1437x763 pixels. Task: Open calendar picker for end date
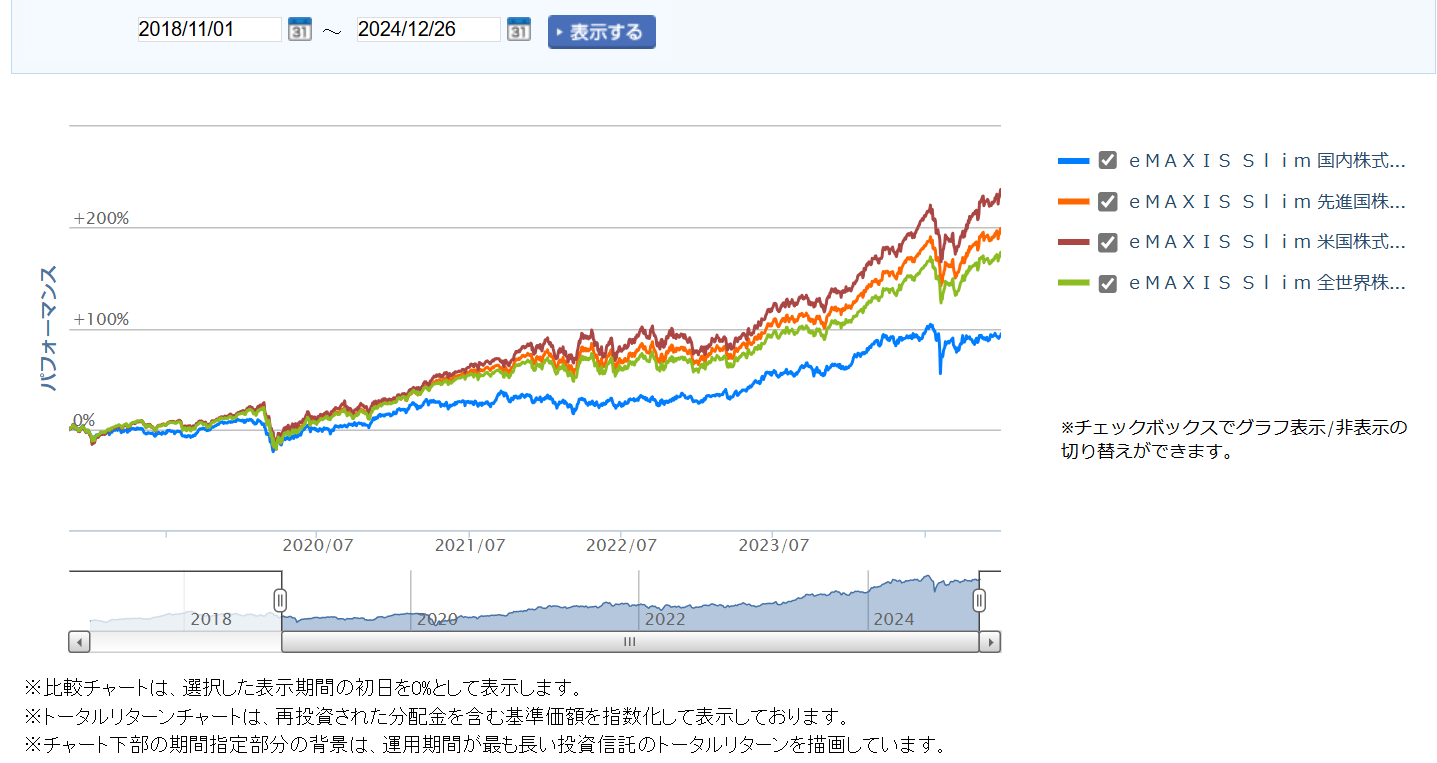coord(519,30)
